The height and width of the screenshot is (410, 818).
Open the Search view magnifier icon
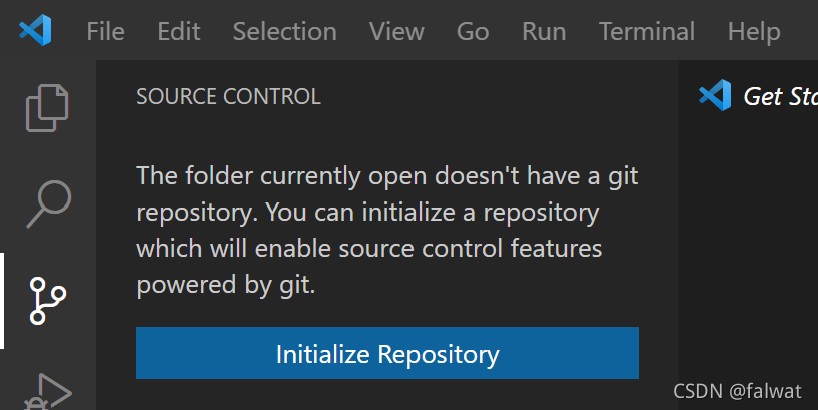pyautogui.click(x=49, y=204)
